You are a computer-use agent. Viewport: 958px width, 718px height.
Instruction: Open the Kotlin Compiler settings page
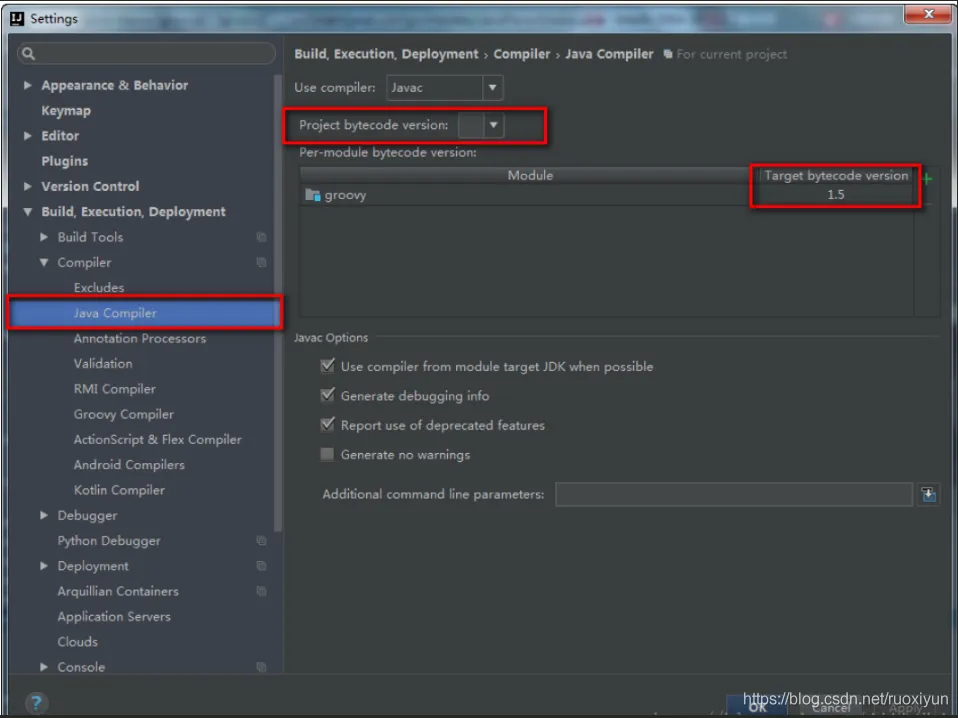[x=119, y=490]
